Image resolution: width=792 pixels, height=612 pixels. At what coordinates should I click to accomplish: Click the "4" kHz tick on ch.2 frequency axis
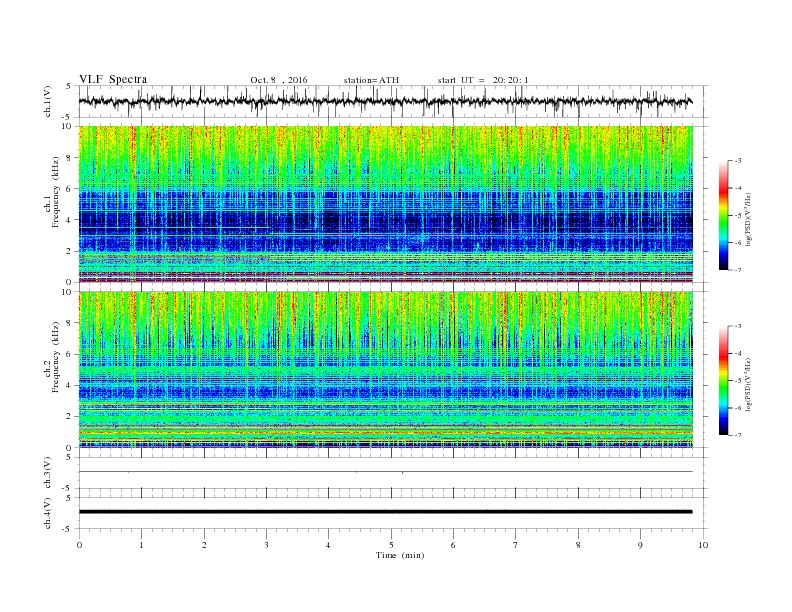70,386
